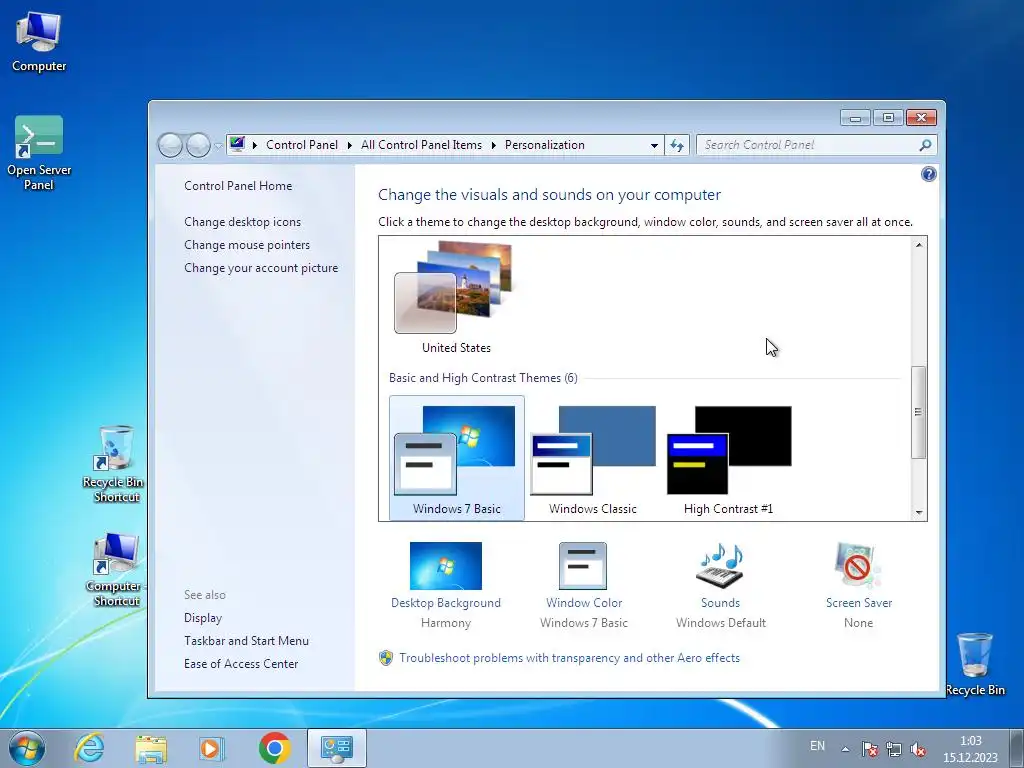Open recent pages dropdown arrow
The height and width of the screenshot is (768, 1024).
click(218, 146)
